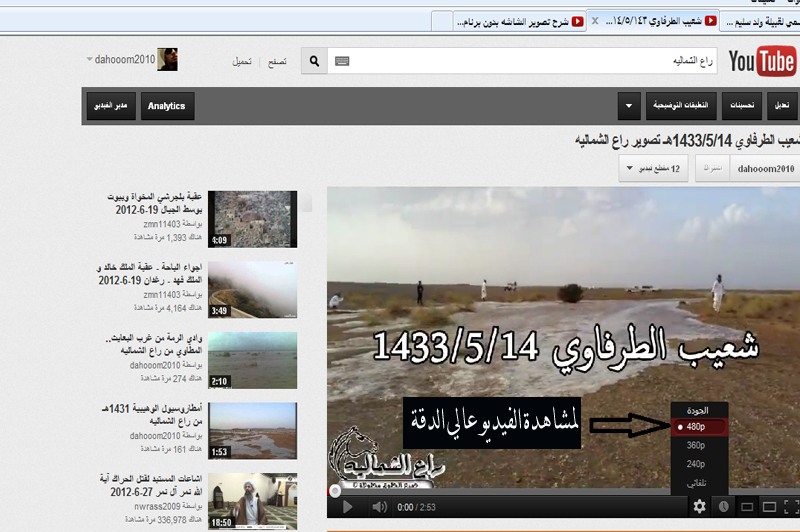Screen dimensions: 800x532
Task: Switch to the قبيلة ولد سليم browser tab
Action: click(761, 22)
